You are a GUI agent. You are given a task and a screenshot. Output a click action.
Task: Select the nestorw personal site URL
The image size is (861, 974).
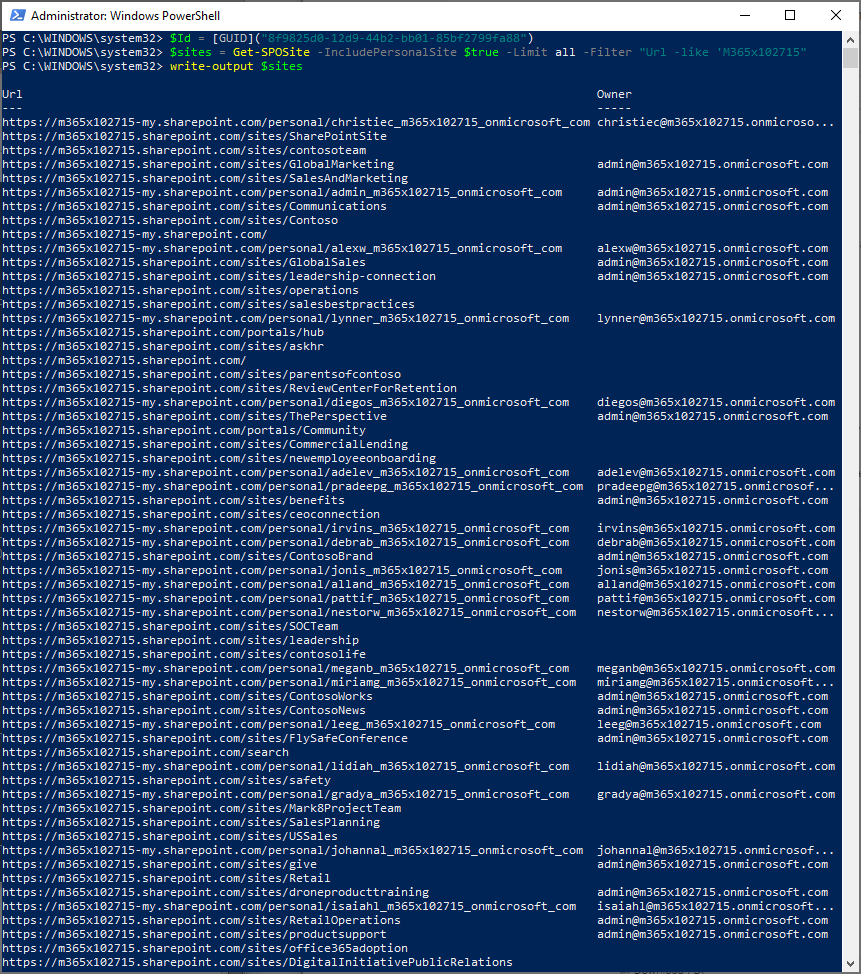289,612
